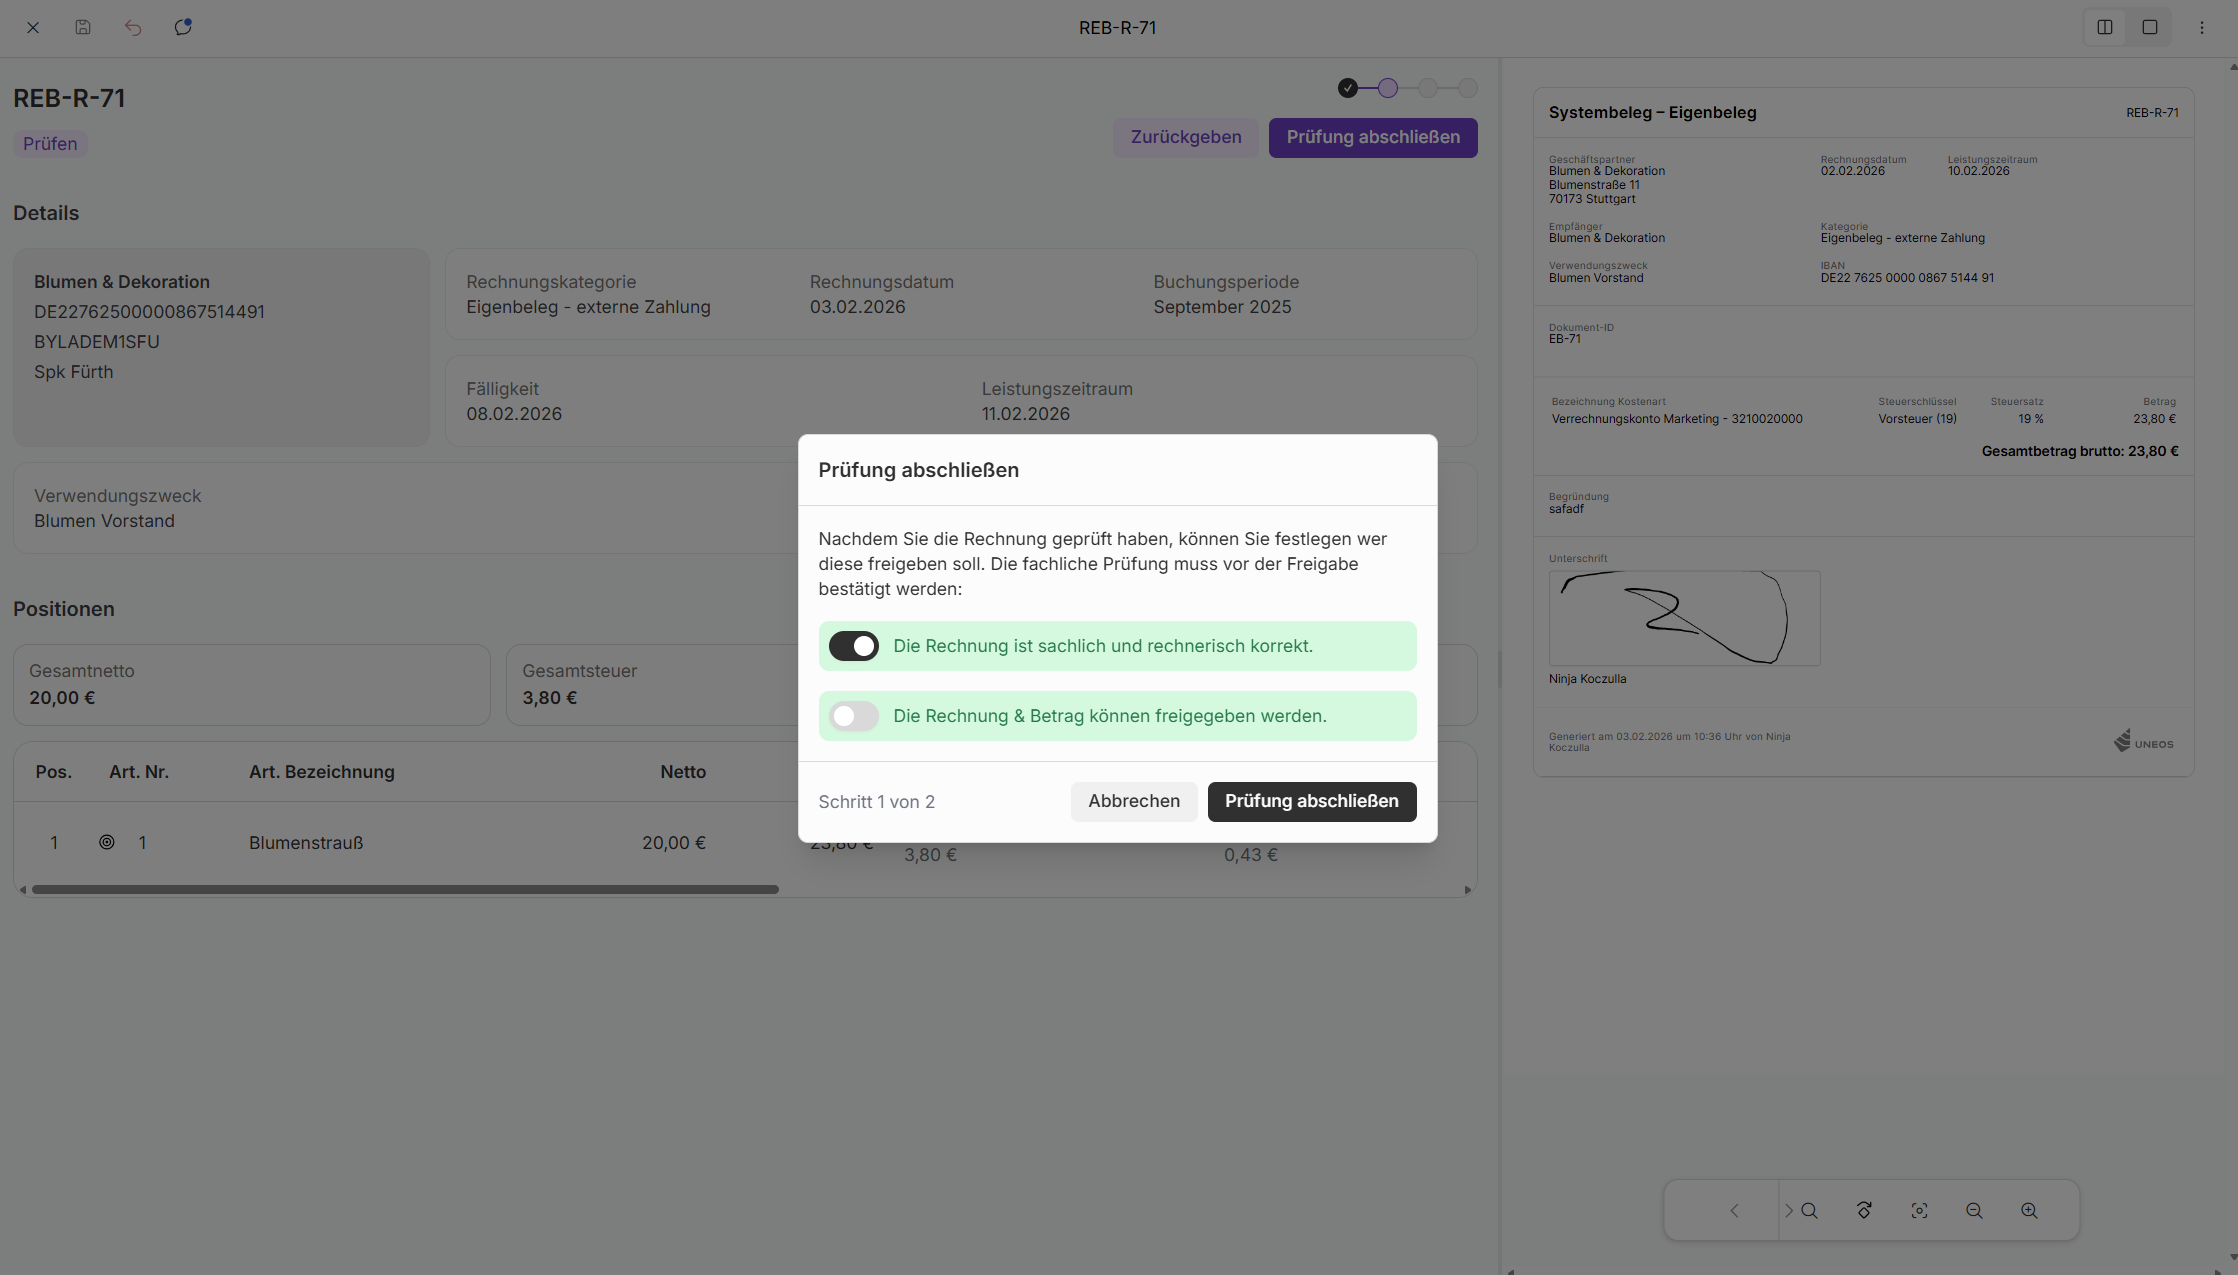
Task: Switch to split view layout icon
Action: [2105, 28]
